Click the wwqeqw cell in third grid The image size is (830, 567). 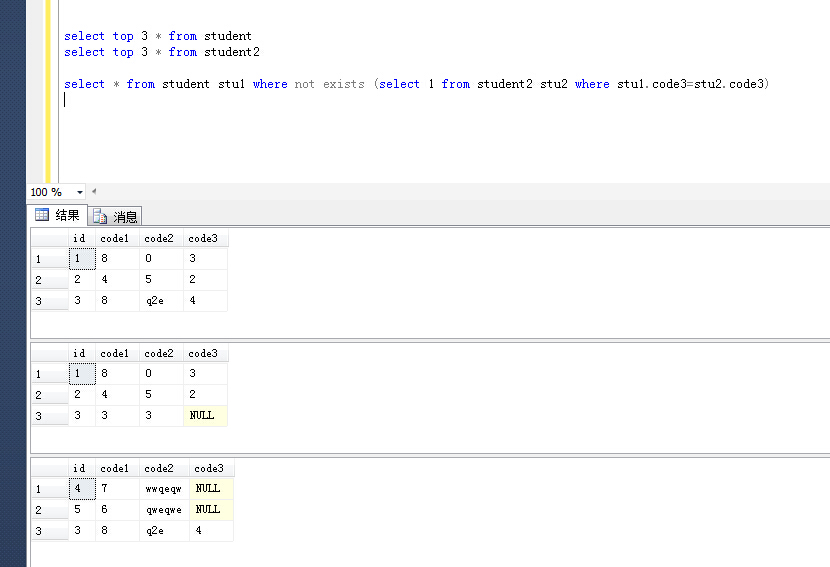[x=164, y=489]
